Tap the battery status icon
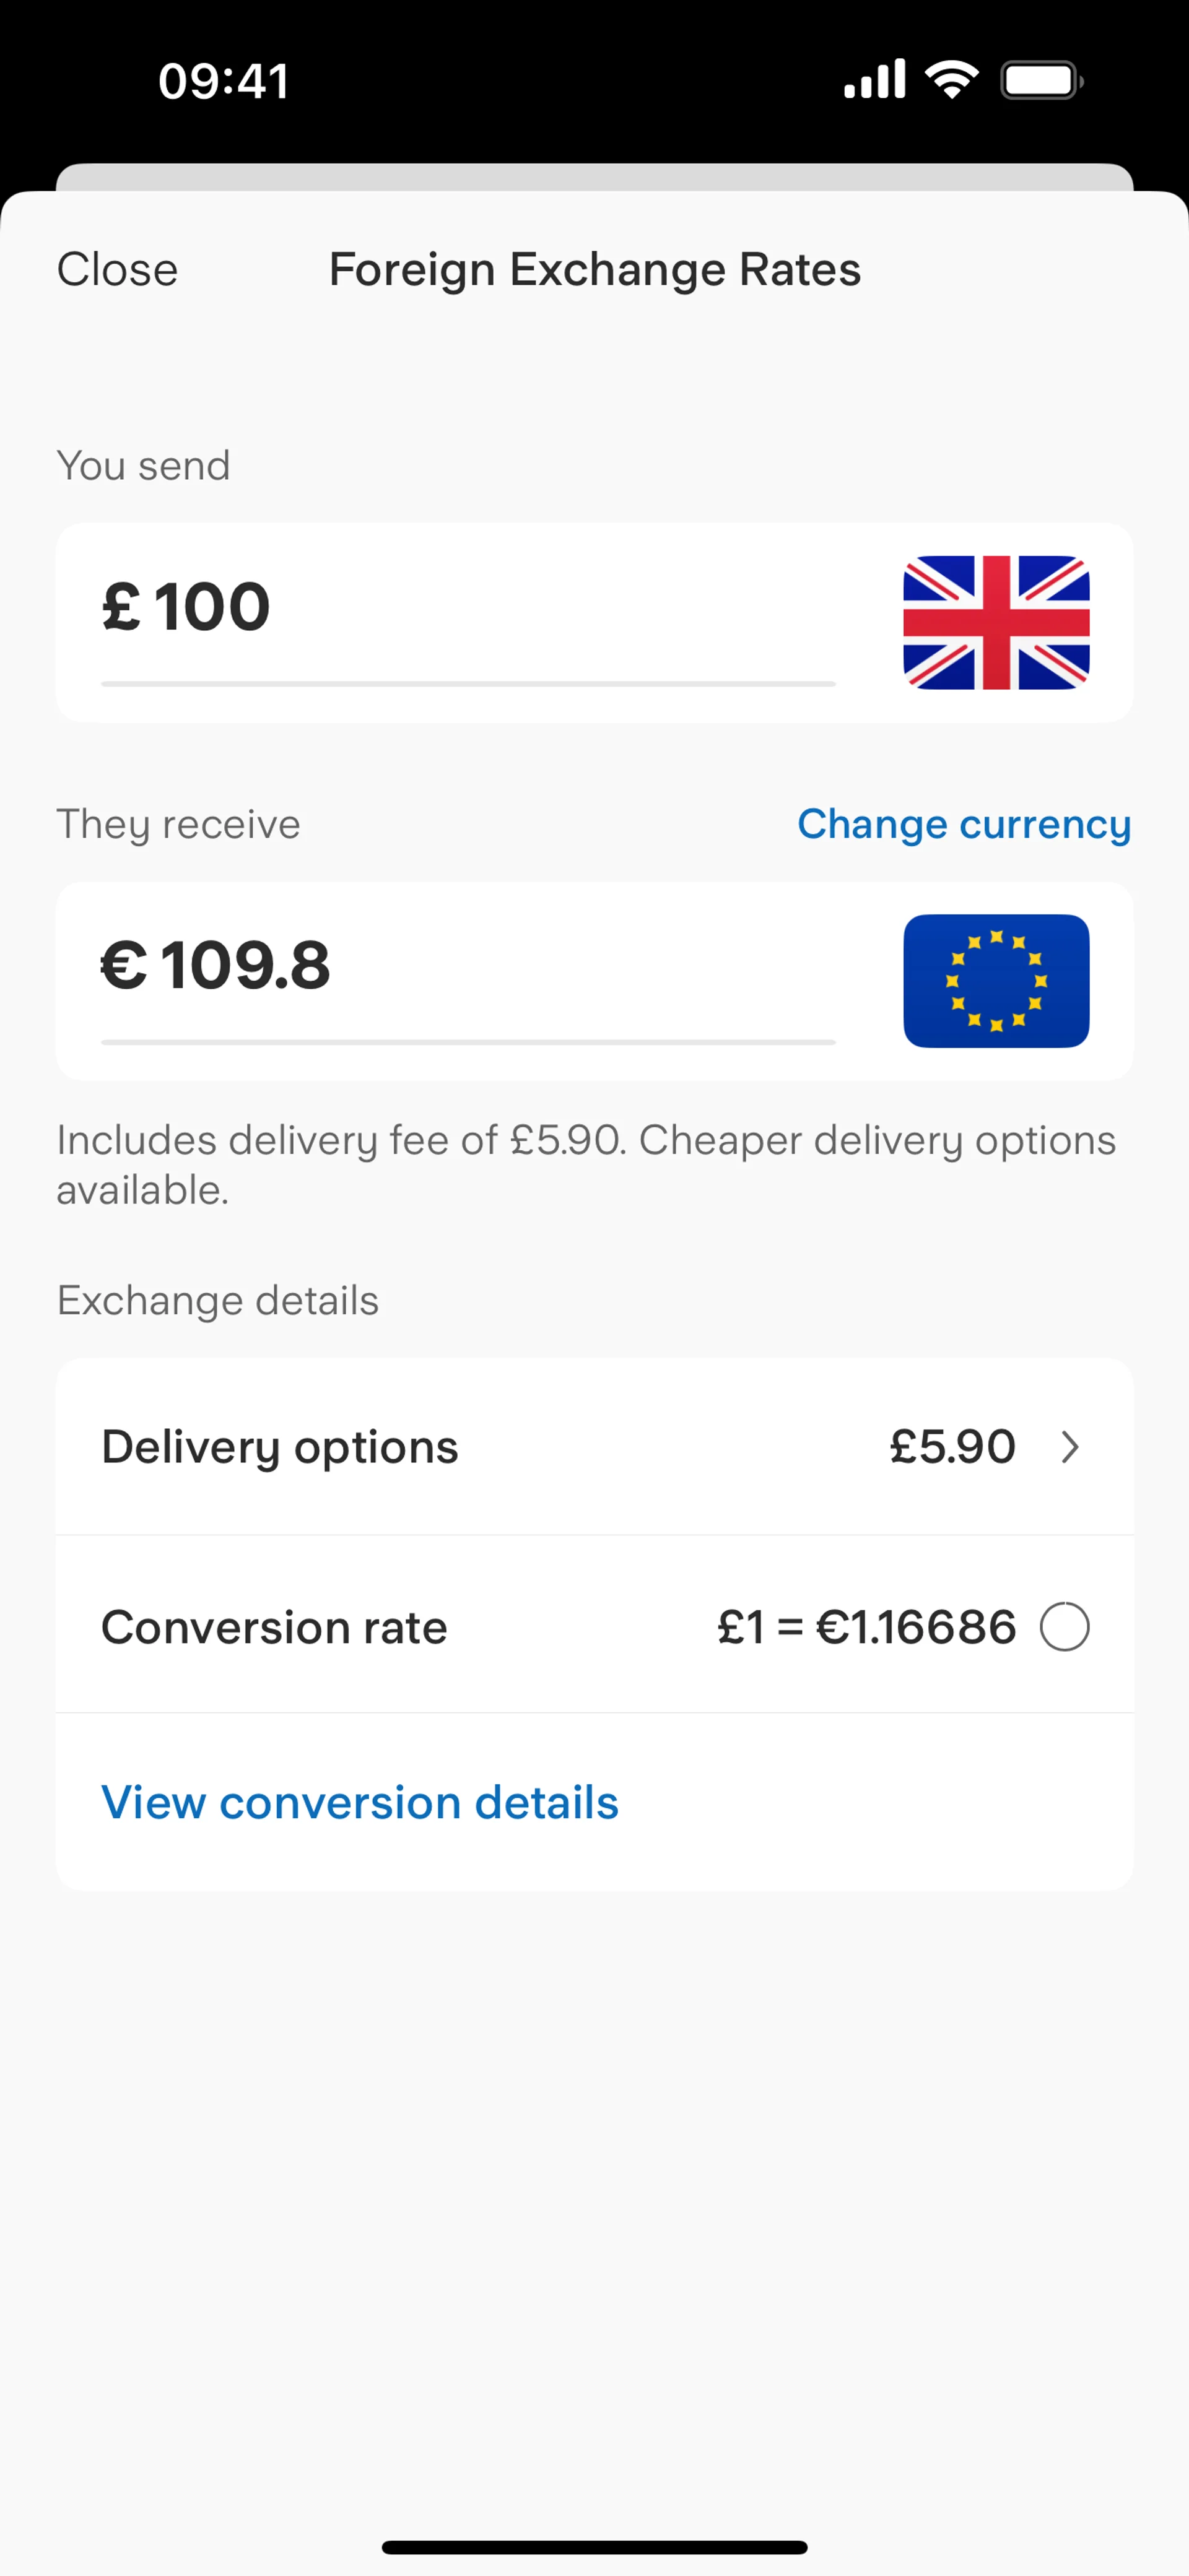1189x2576 pixels. pyautogui.click(x=1041, y=80)
